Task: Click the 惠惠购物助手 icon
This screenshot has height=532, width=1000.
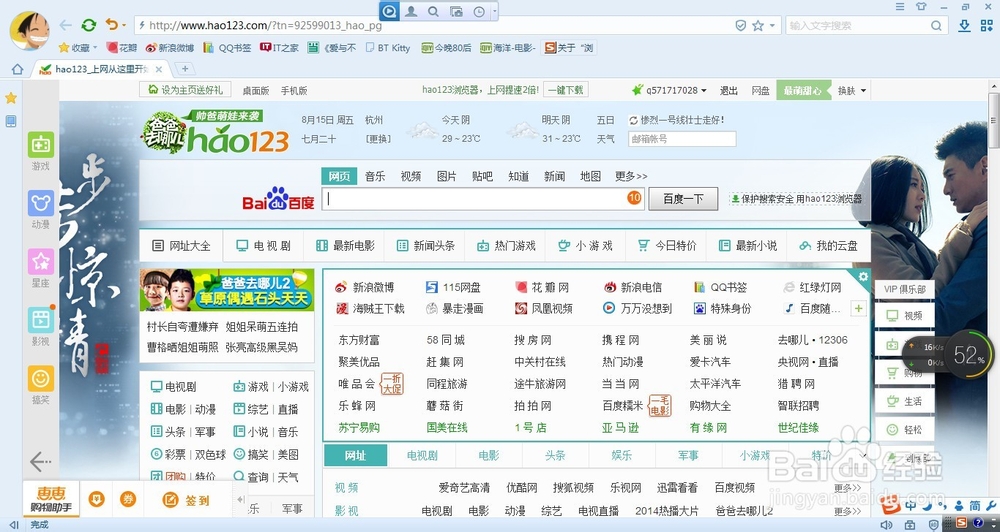Action: pyautogui.click(x=51, y=499)
